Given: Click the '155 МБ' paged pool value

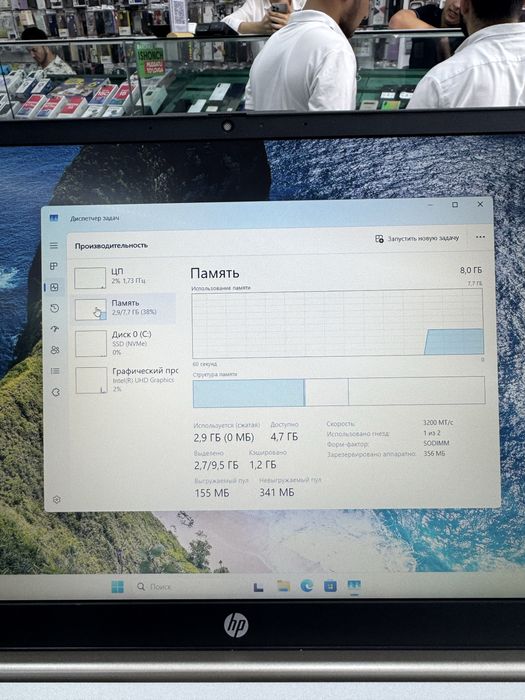Looking at the screenshot, I should click(x=212, y=493).
